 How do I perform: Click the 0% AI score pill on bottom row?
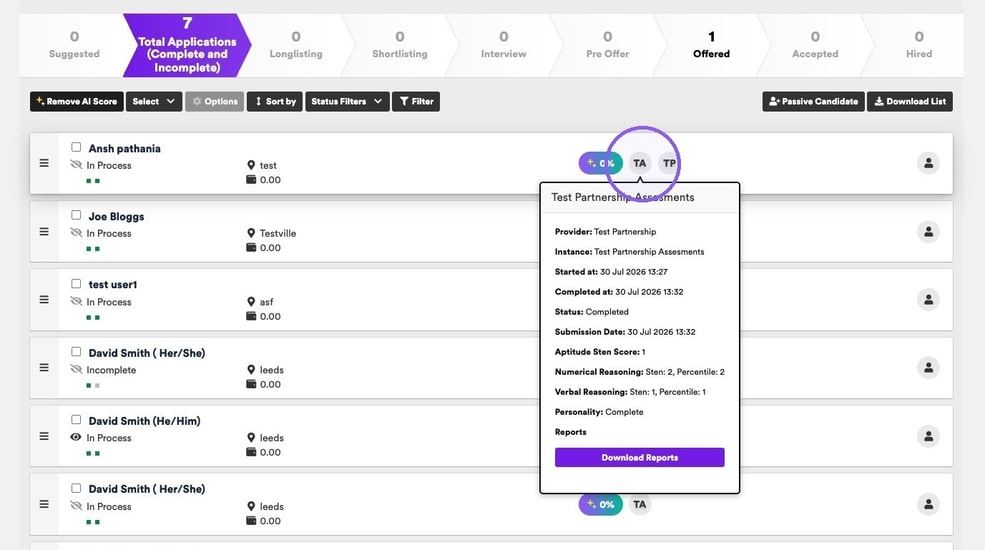[x=601, y=504]
